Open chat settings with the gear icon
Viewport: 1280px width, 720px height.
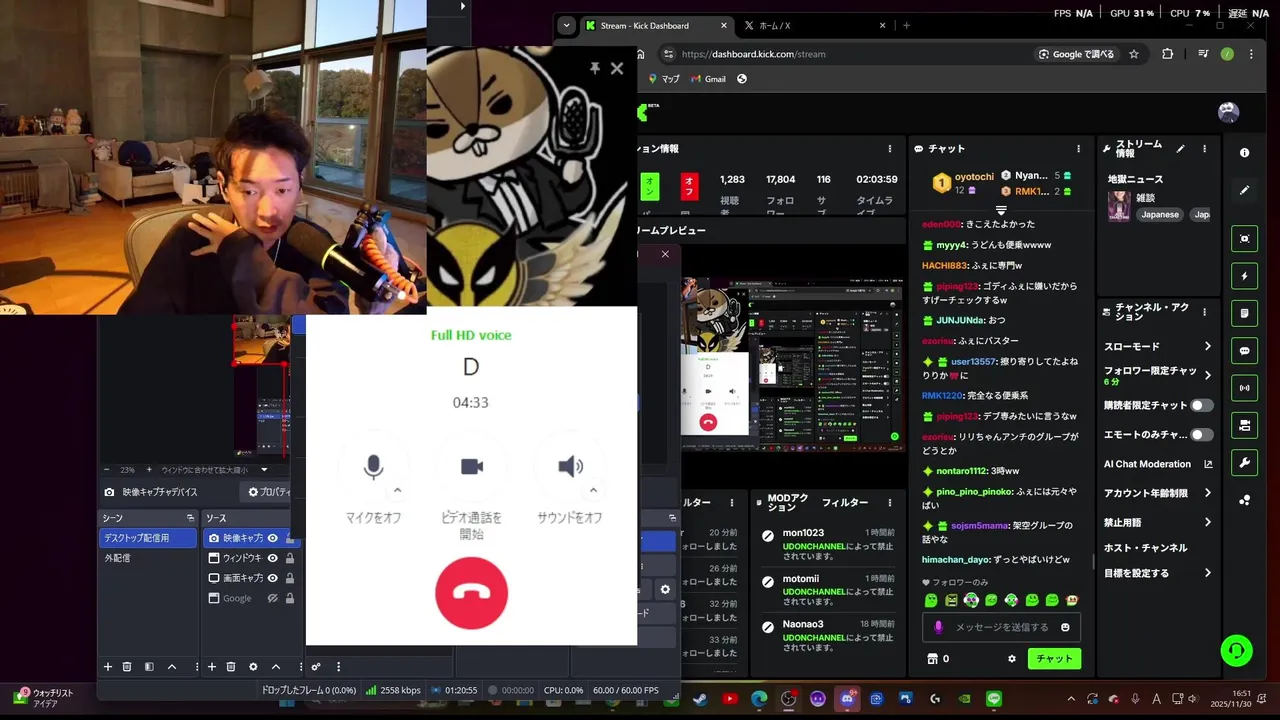tap(1012, 659)
